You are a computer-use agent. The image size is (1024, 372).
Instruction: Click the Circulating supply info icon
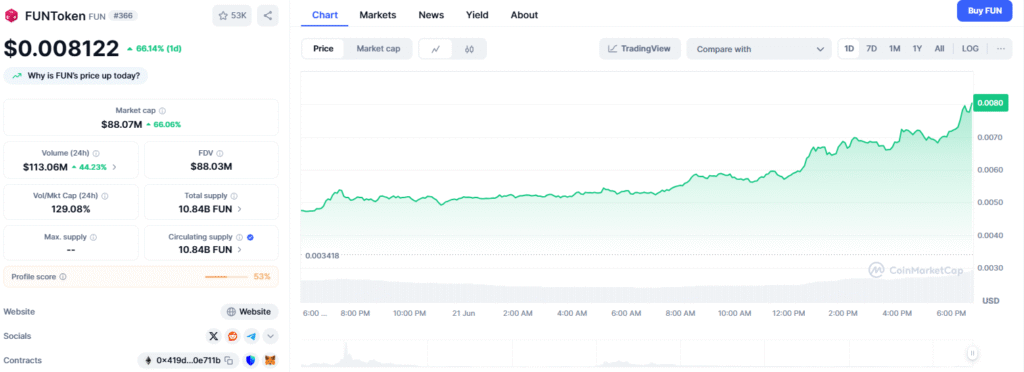(x=240, y=238)
